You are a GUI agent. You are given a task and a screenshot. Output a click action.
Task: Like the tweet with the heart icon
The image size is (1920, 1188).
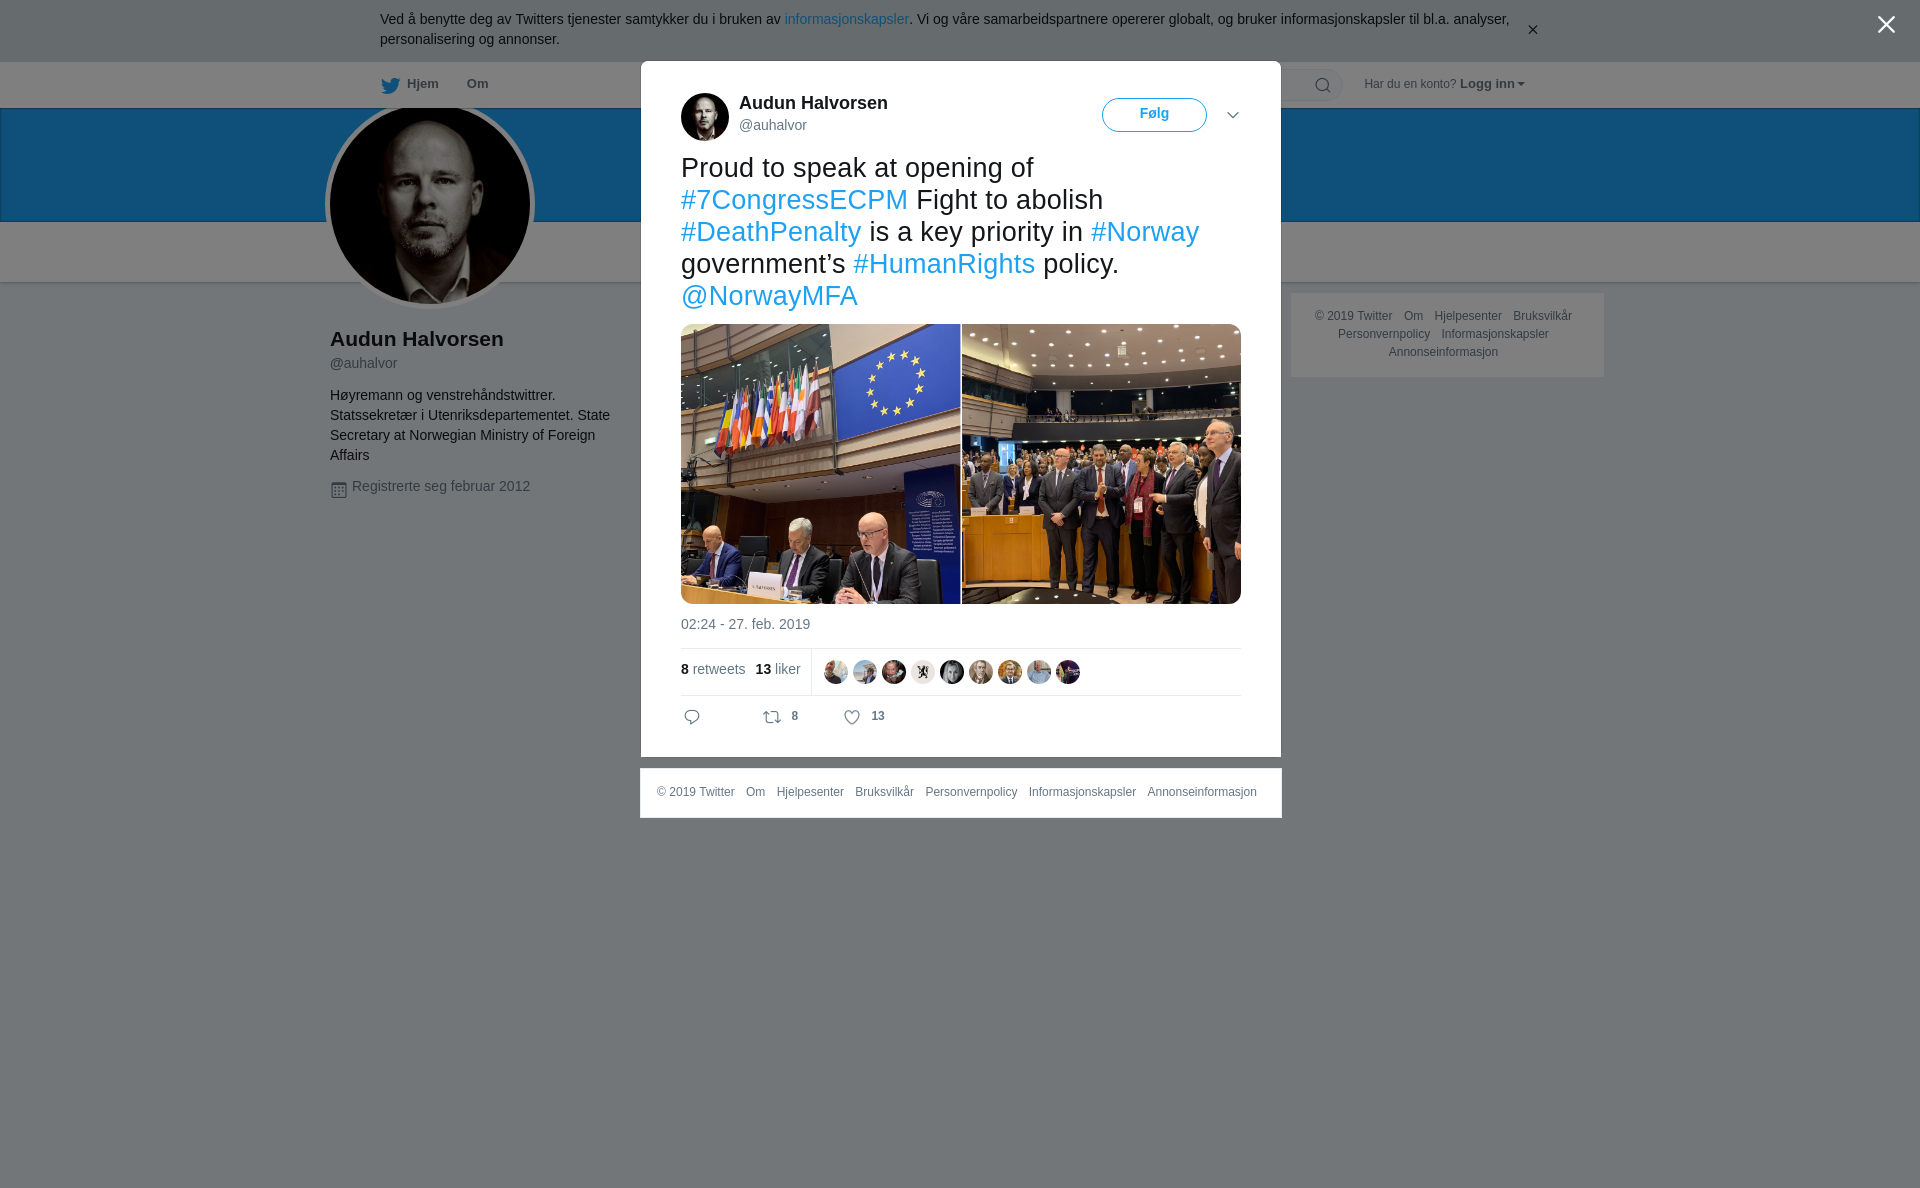click(x=852, y=717)
